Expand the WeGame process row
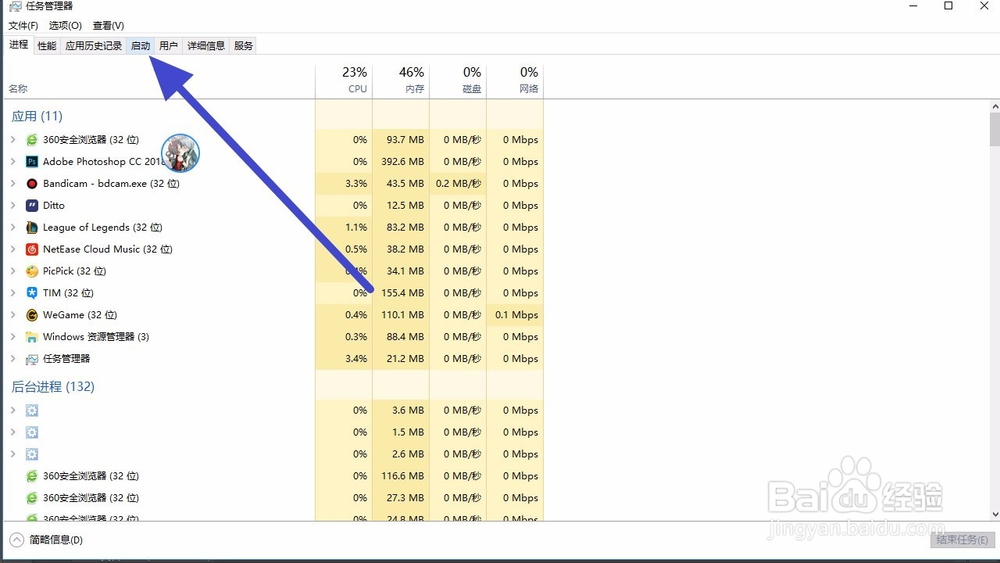Viewport: 1000px width, 563px height. point(13,314)
